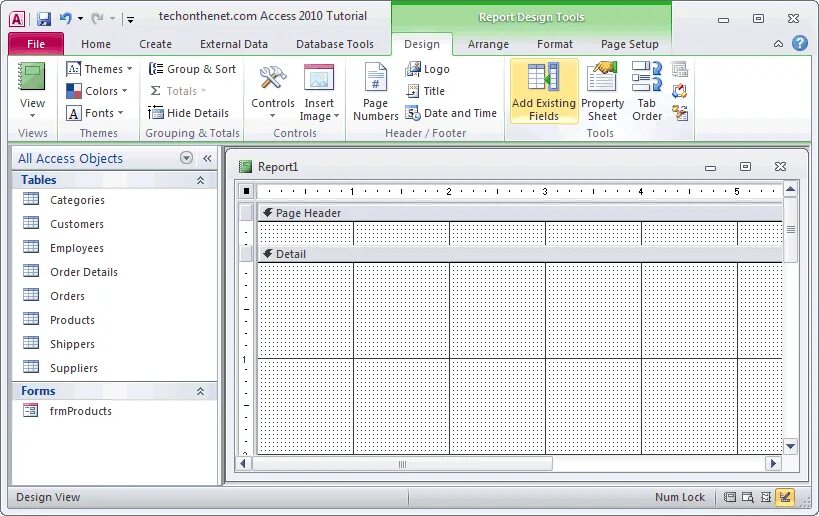This screenshot has width=819, height=516.
Task: Click the horizontal scrollbar right arrow
Action: pyautogui.click(x=773, y=463)
